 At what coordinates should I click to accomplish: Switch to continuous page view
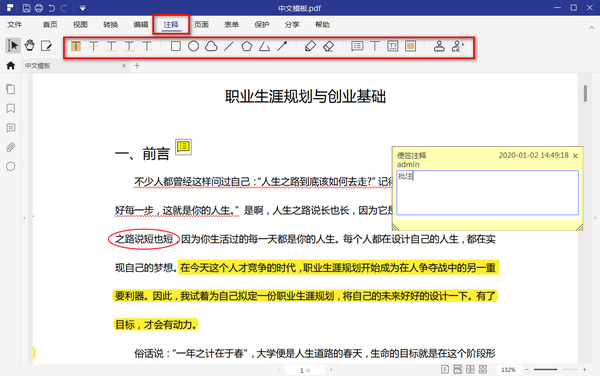pyautogui.click(x=457, y=369)
